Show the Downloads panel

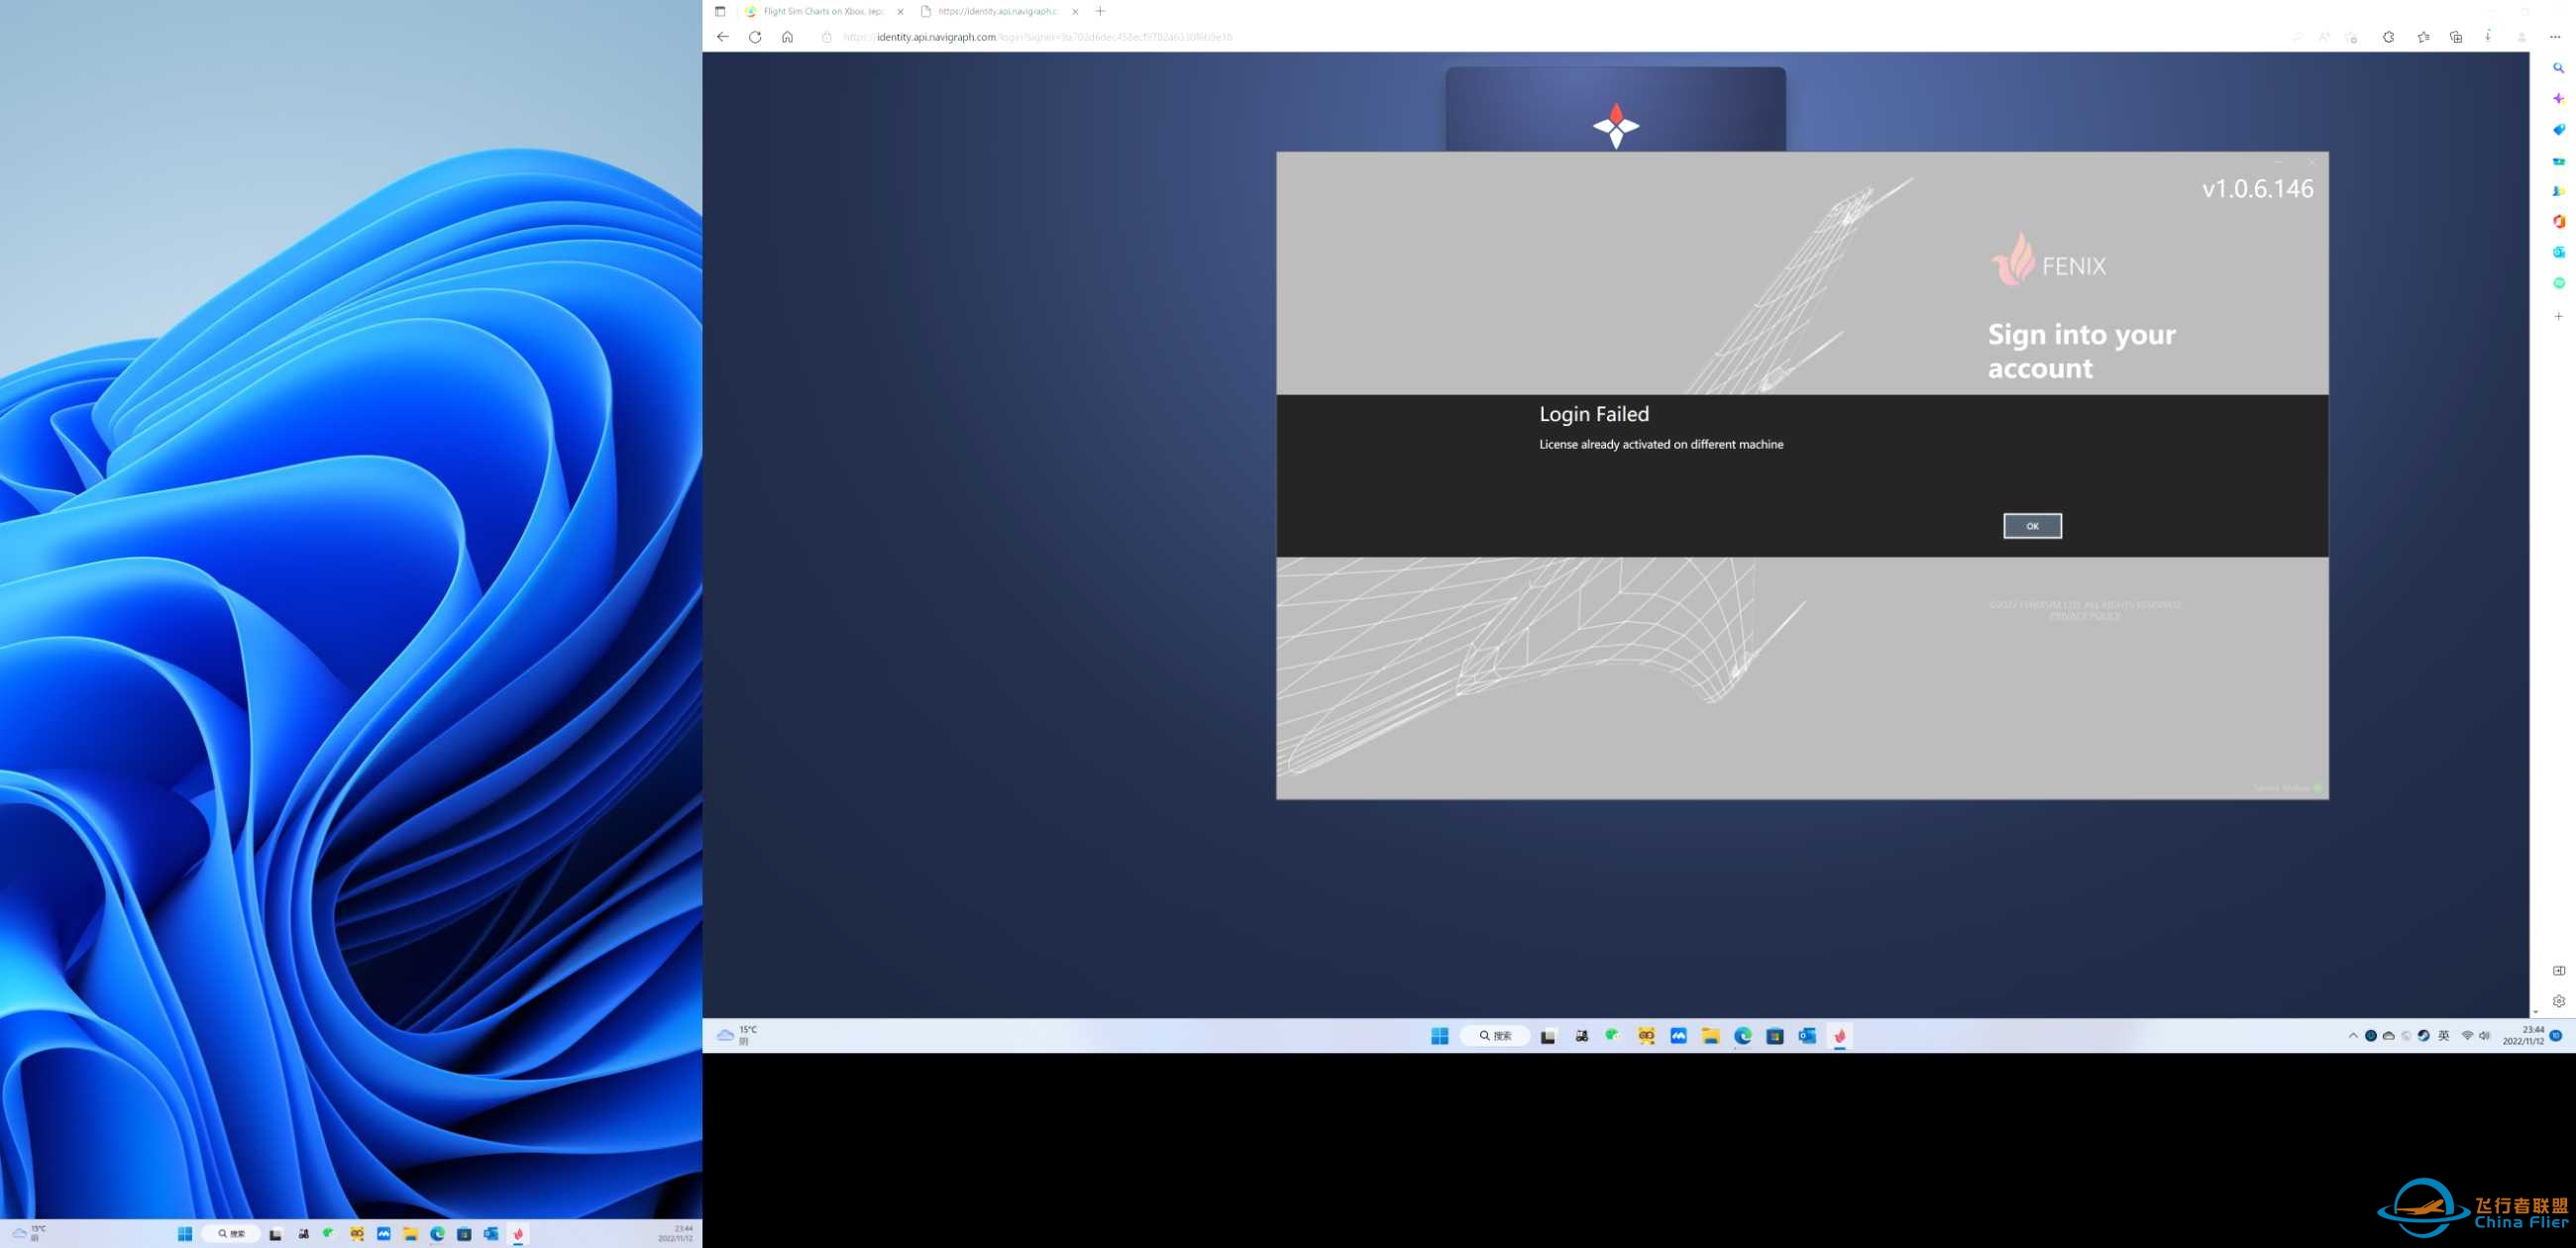[x=2488, y=37]
